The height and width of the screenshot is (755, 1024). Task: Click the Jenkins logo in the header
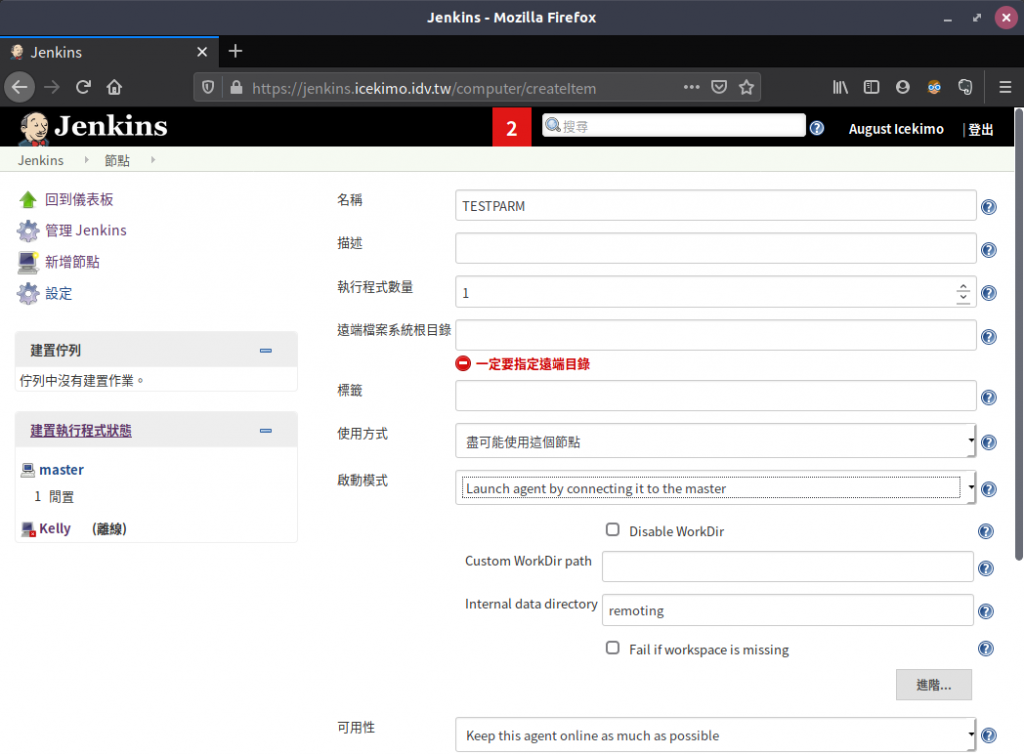click(x=93, y=127)
